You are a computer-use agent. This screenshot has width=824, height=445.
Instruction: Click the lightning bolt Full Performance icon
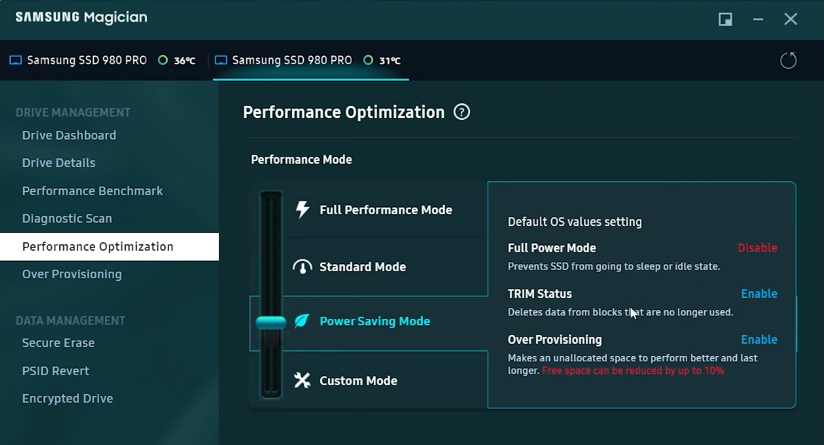(x=302, y=210)
